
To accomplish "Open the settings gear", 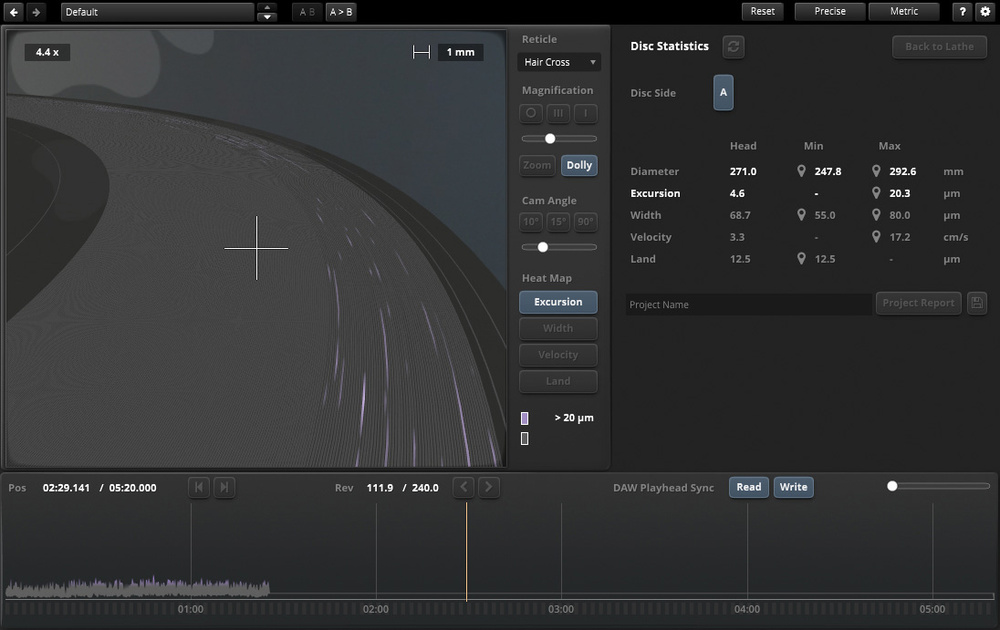I will [984, 12].
